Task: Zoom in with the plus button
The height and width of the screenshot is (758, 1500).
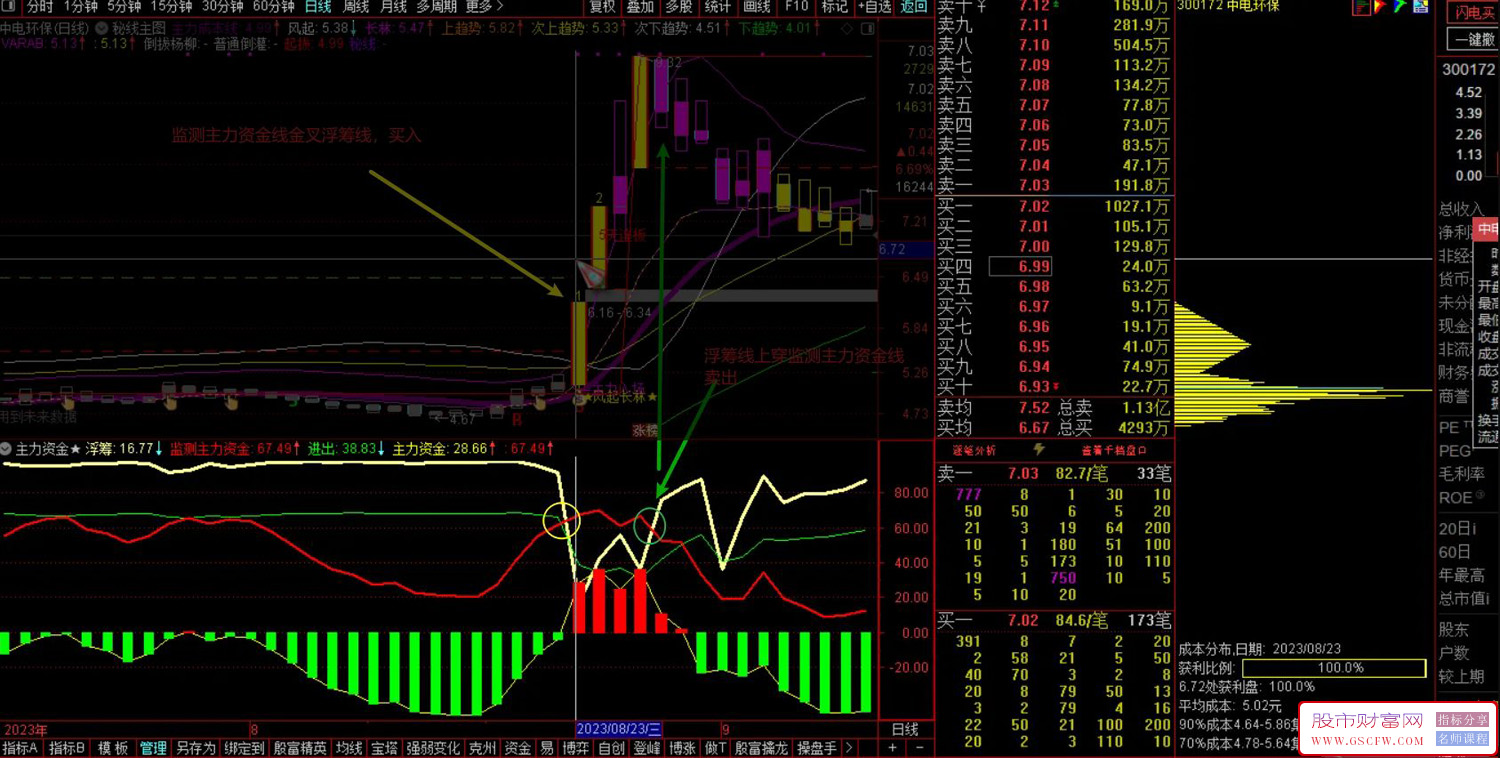Action: tap(893, 748)
